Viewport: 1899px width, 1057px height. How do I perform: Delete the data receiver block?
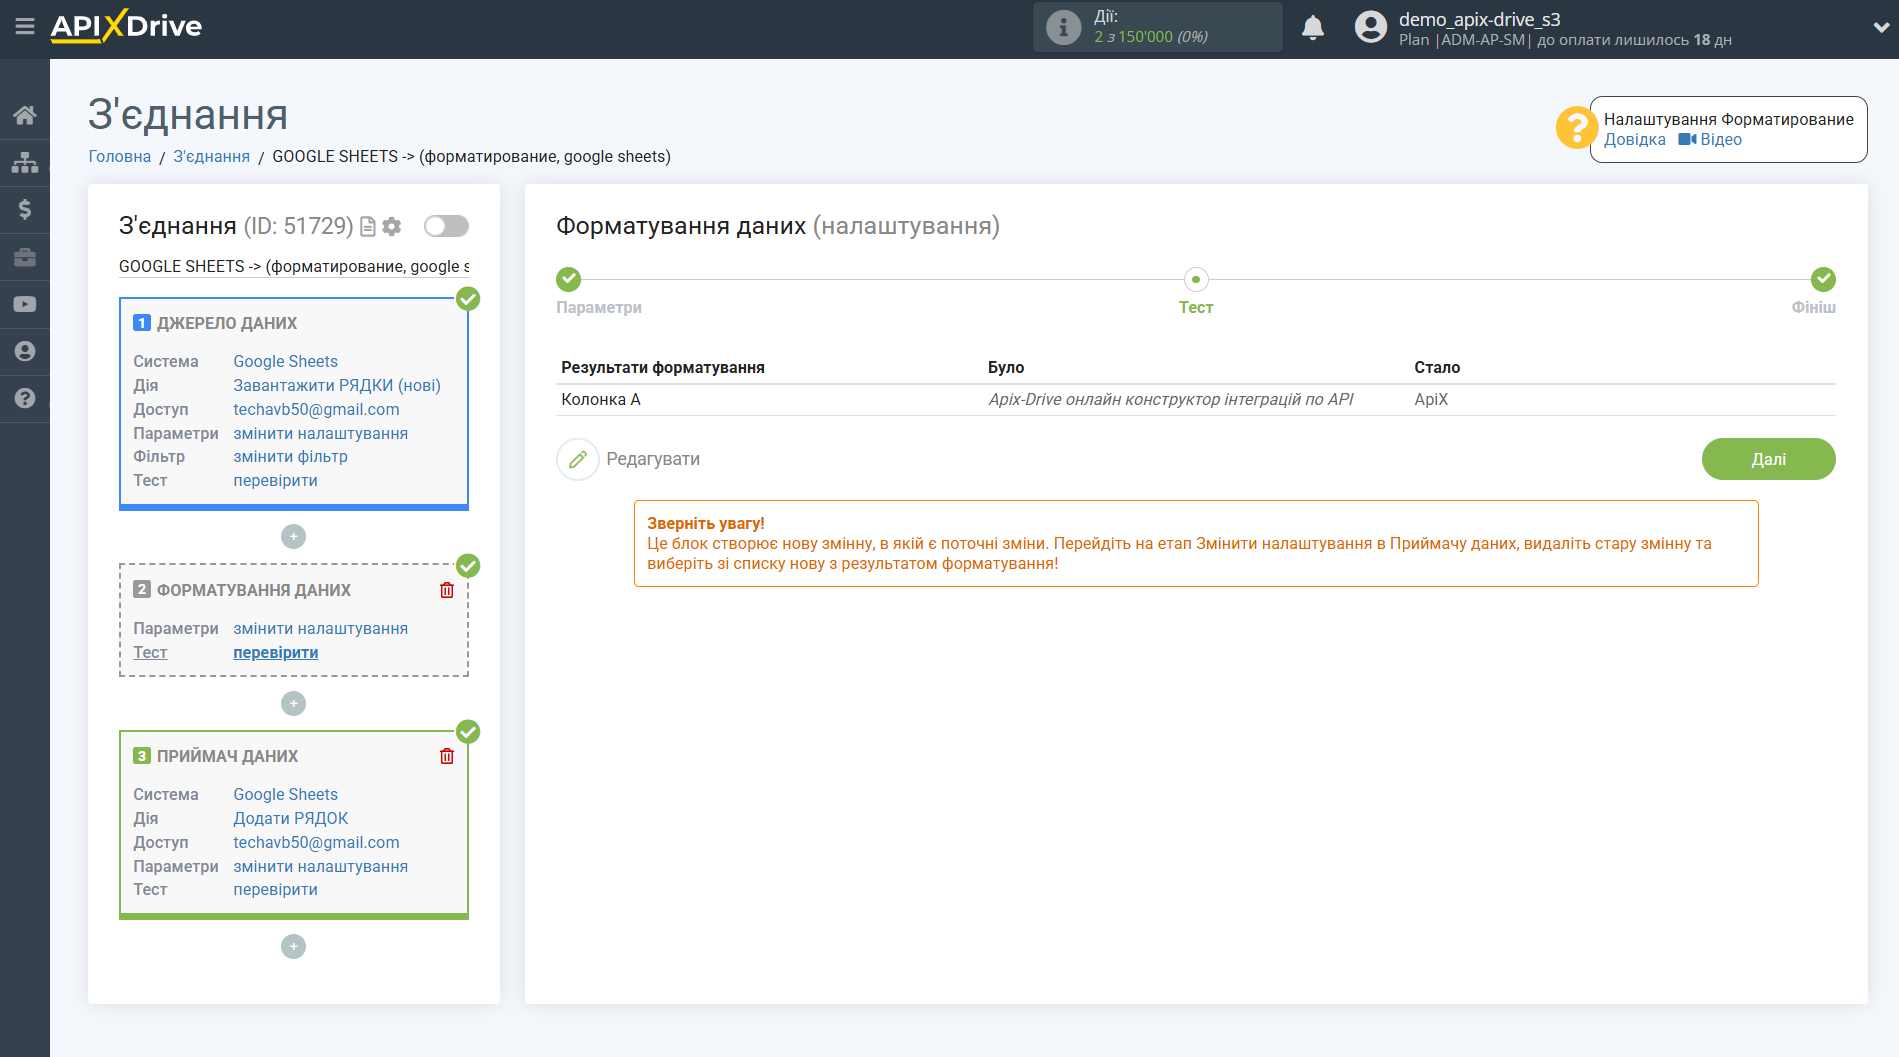447,756
